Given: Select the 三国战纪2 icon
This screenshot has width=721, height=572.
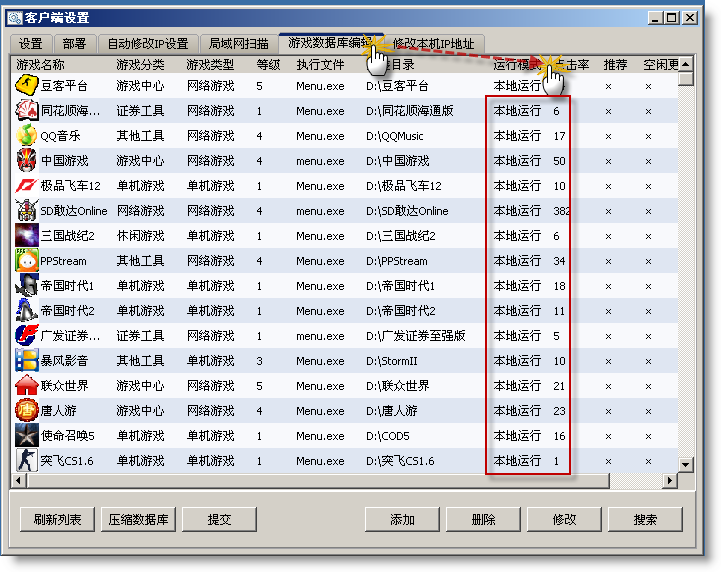Looking at the screenshot, I should tap(26, 235).
